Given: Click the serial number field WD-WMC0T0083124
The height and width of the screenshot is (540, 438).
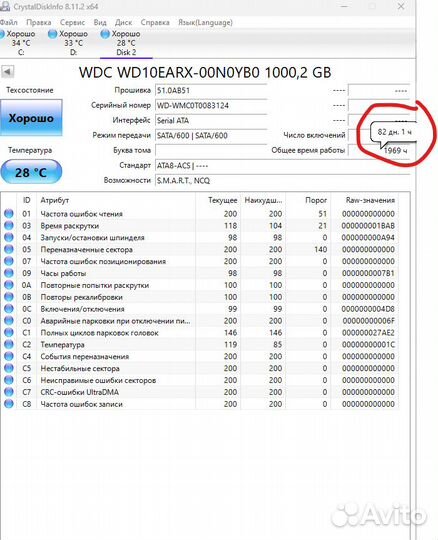Looking at the screenshot, I should tap(211, 105).
